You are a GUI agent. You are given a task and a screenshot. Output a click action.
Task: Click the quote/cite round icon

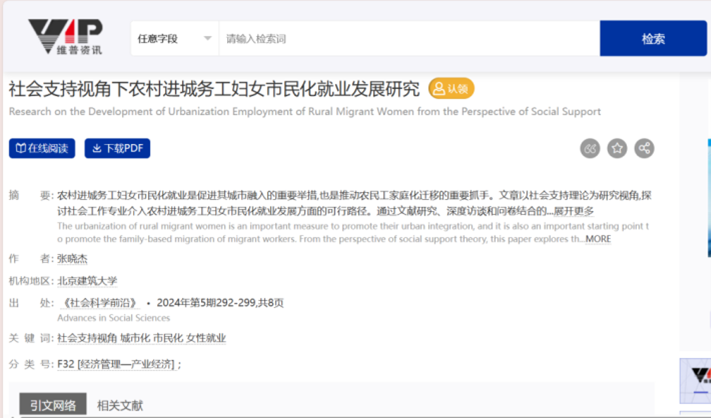[x=590, y=148]
